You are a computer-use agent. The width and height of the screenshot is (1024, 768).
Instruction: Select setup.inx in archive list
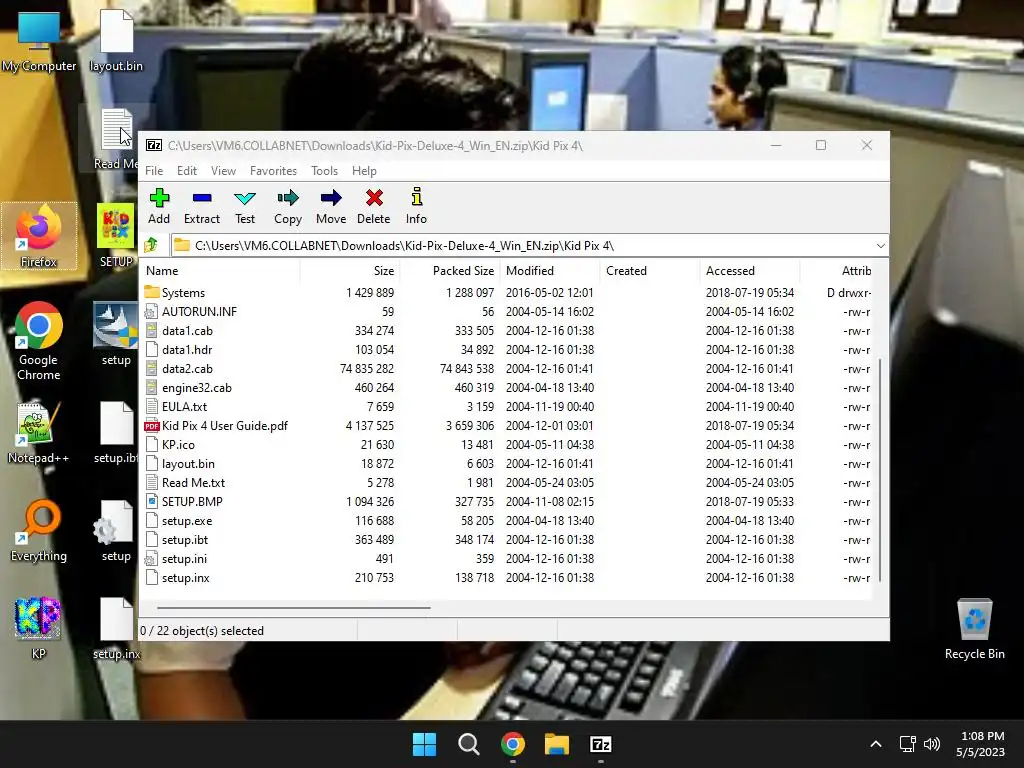[507, 577]
